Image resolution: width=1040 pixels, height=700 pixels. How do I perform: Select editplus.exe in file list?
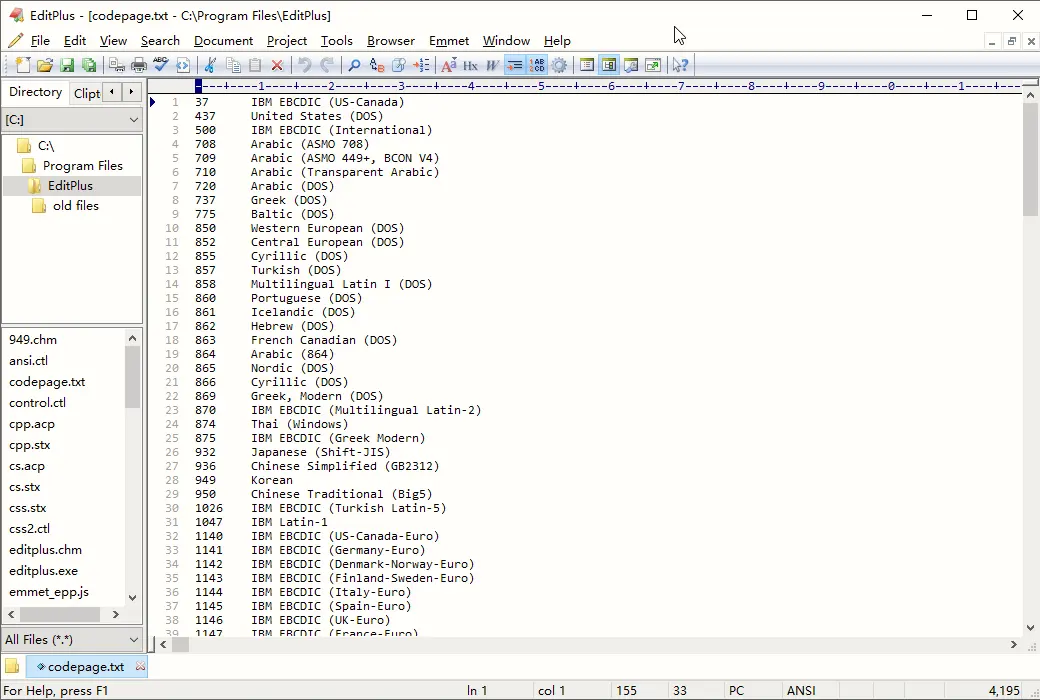pyautogui.click(x=43, y=571)
